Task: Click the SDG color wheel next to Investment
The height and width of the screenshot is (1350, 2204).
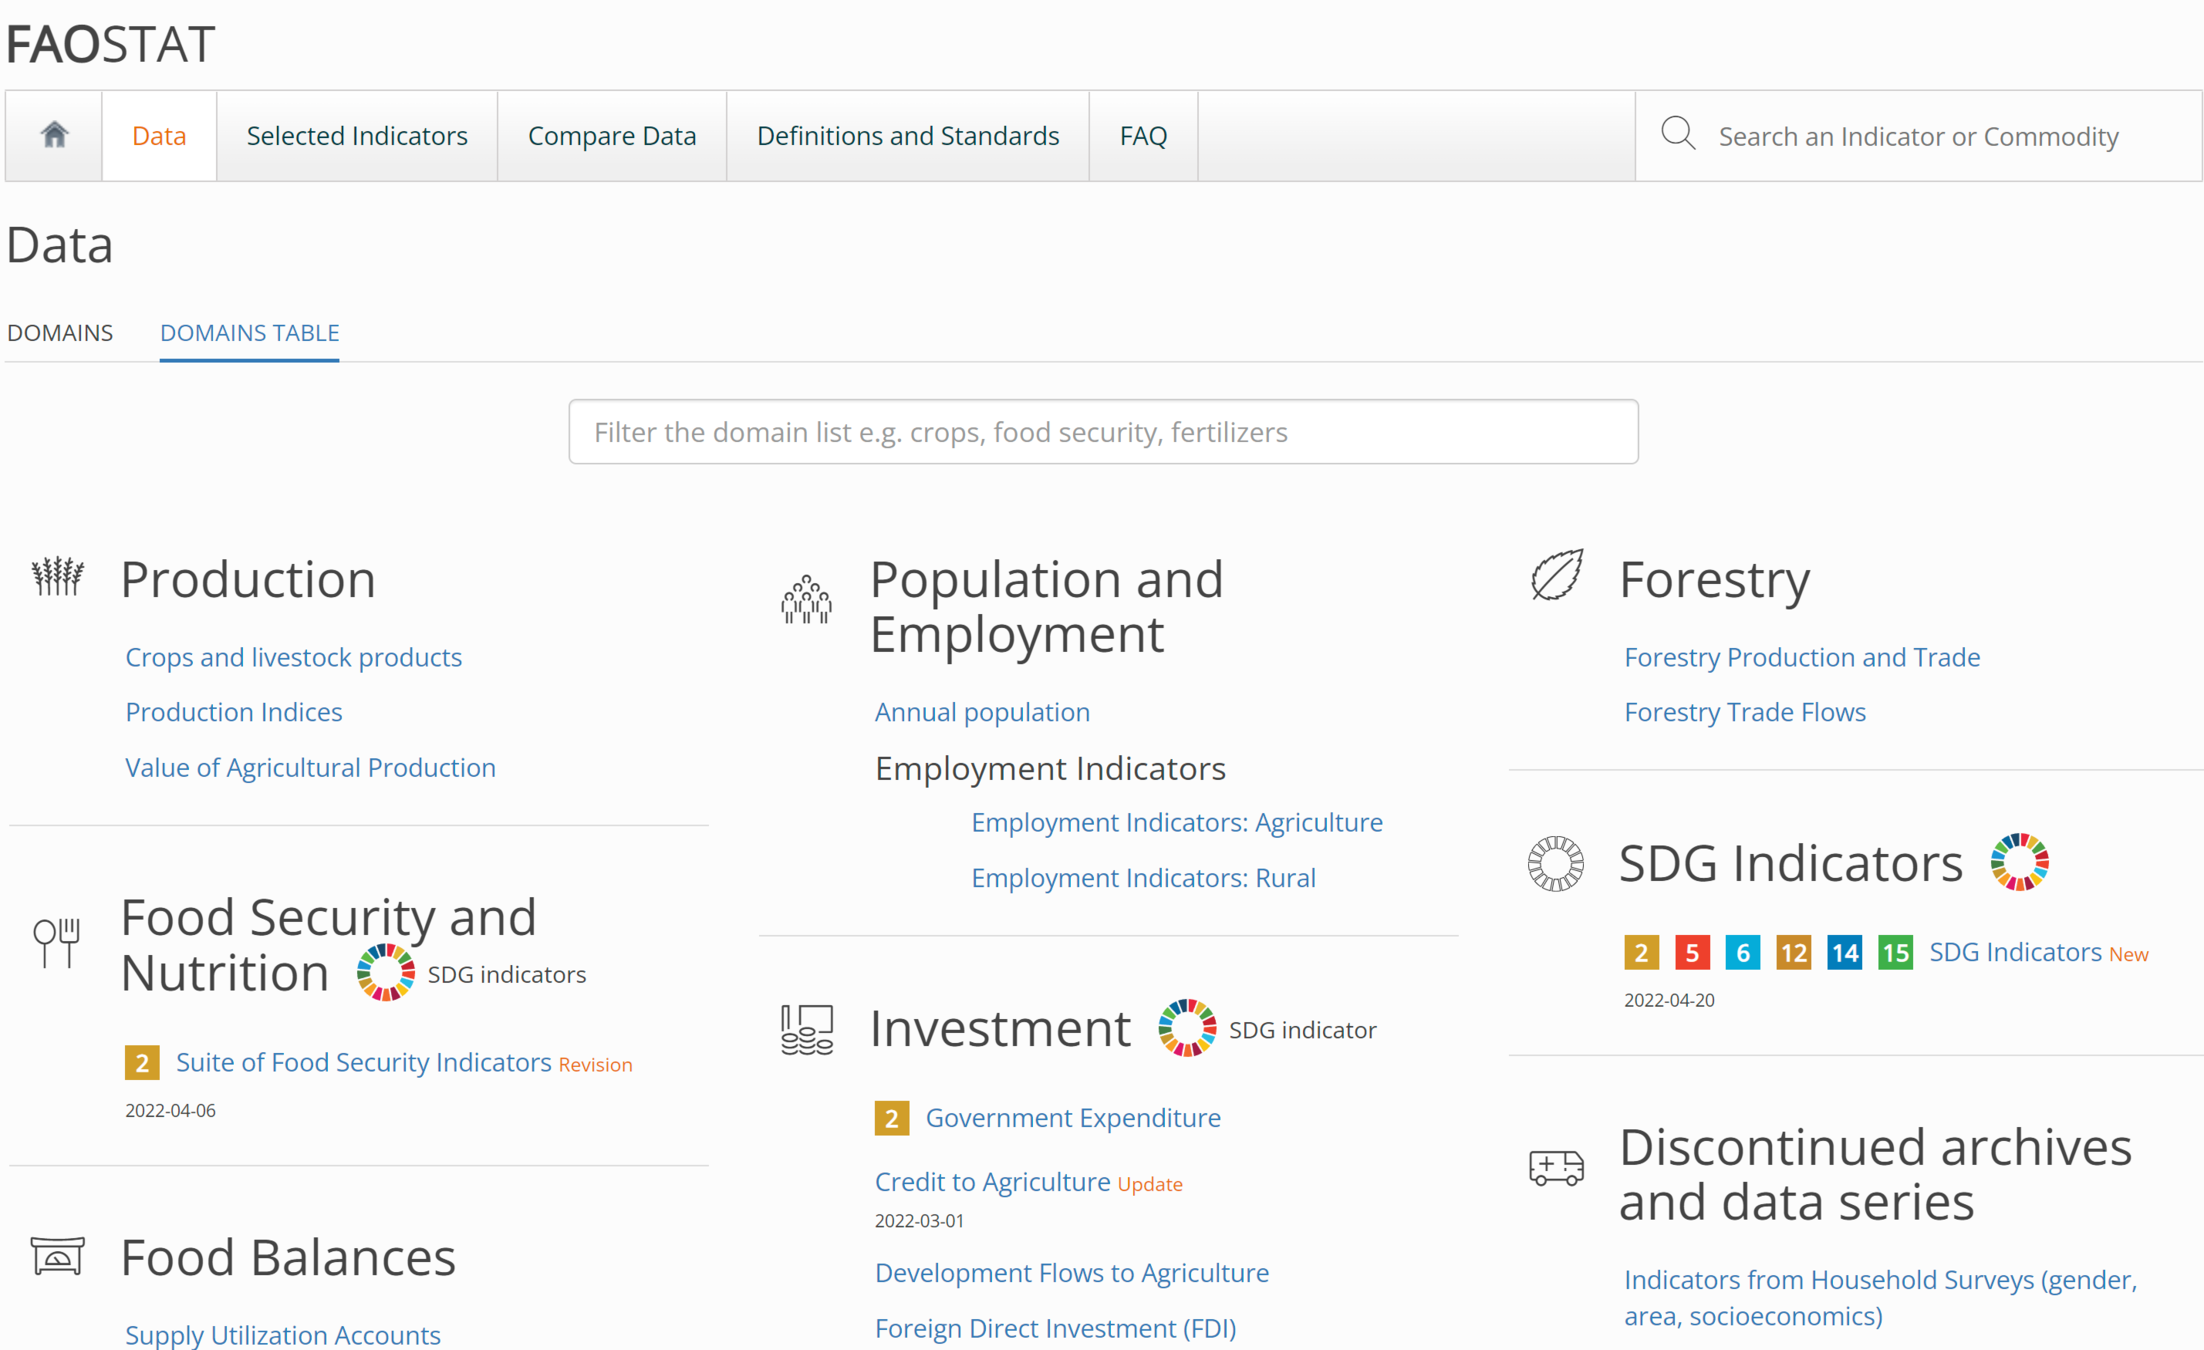Action: pyautogui.click(x=1187, y=1028)
